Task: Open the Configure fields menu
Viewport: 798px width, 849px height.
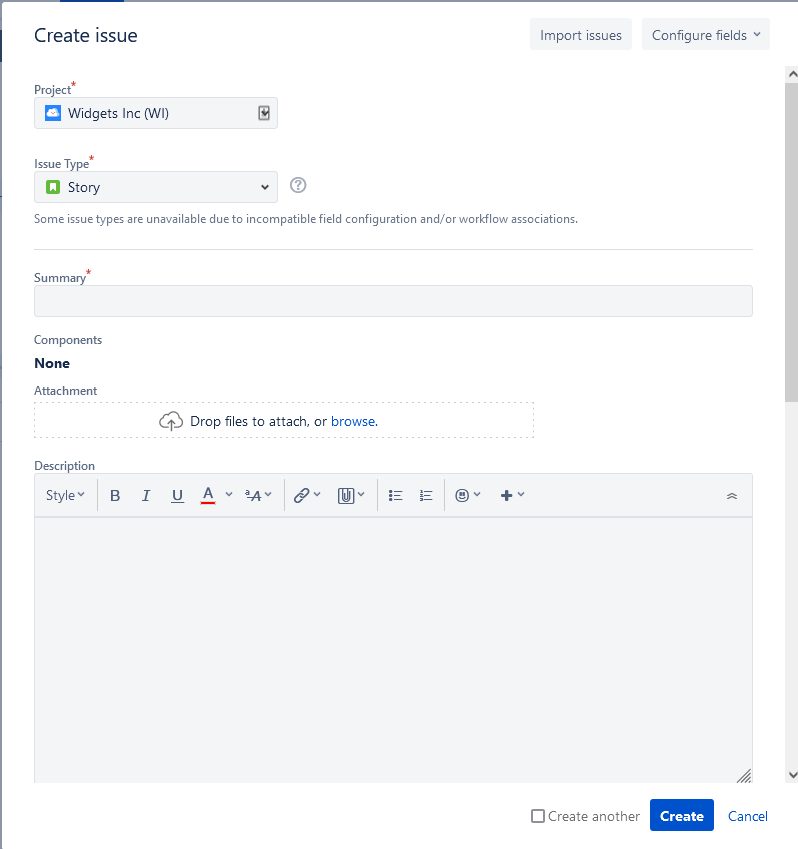Action: click(705, 35)
